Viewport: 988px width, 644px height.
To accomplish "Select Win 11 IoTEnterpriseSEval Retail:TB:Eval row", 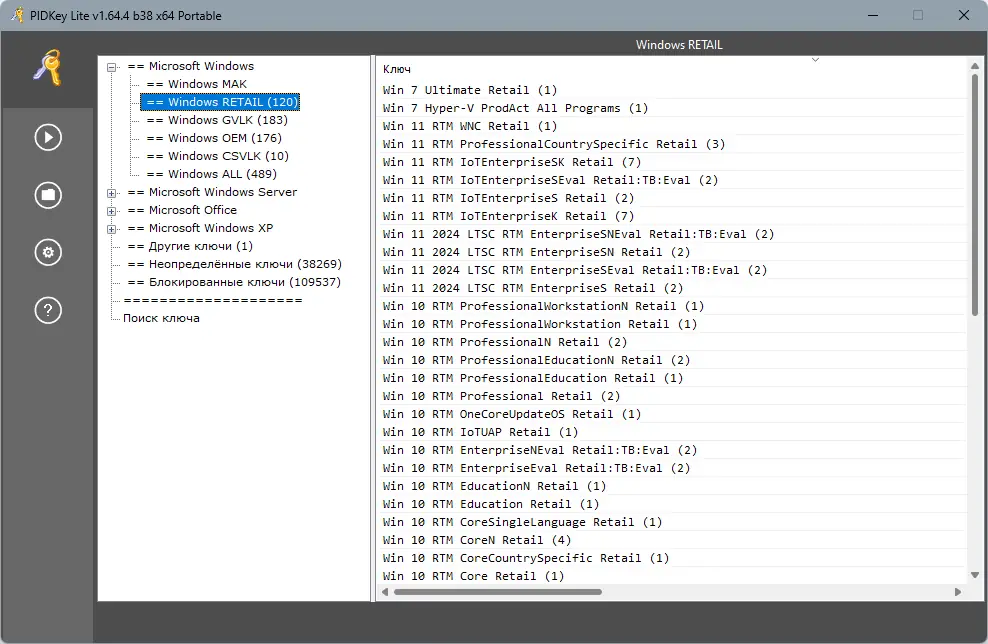I will coord(671,180).
